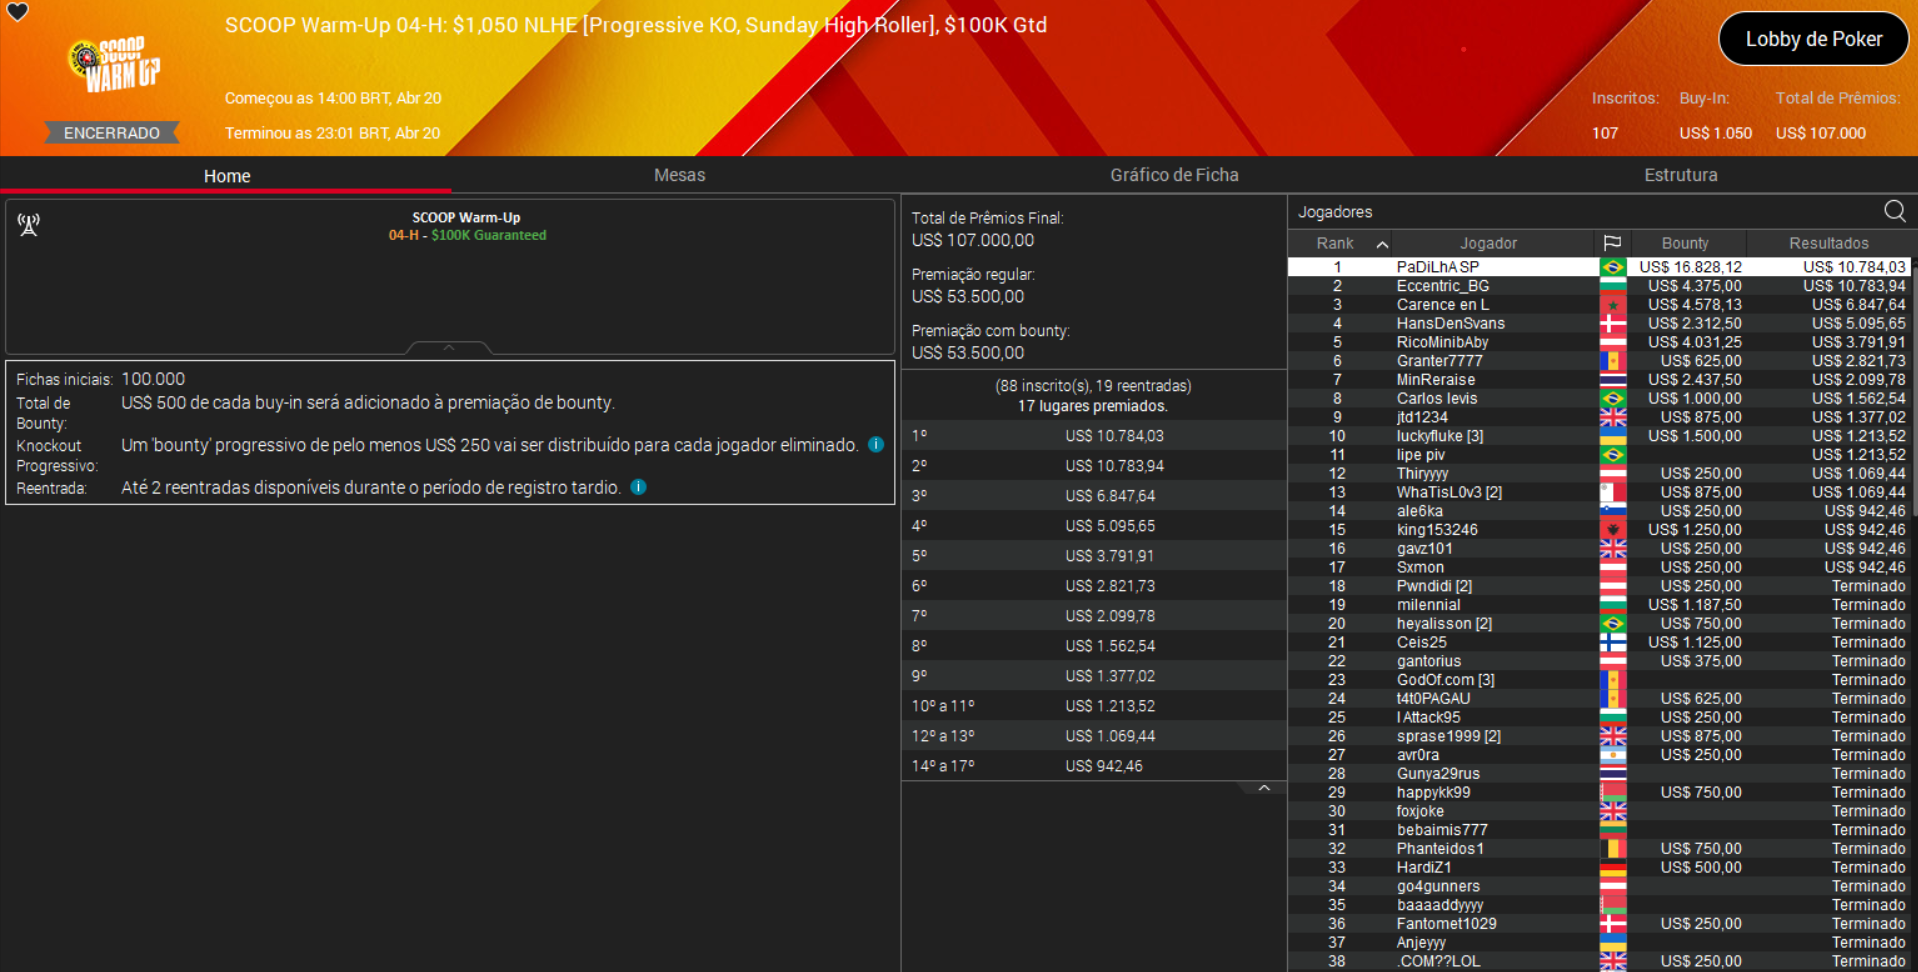Open the Mesas tab

[679, 175]
